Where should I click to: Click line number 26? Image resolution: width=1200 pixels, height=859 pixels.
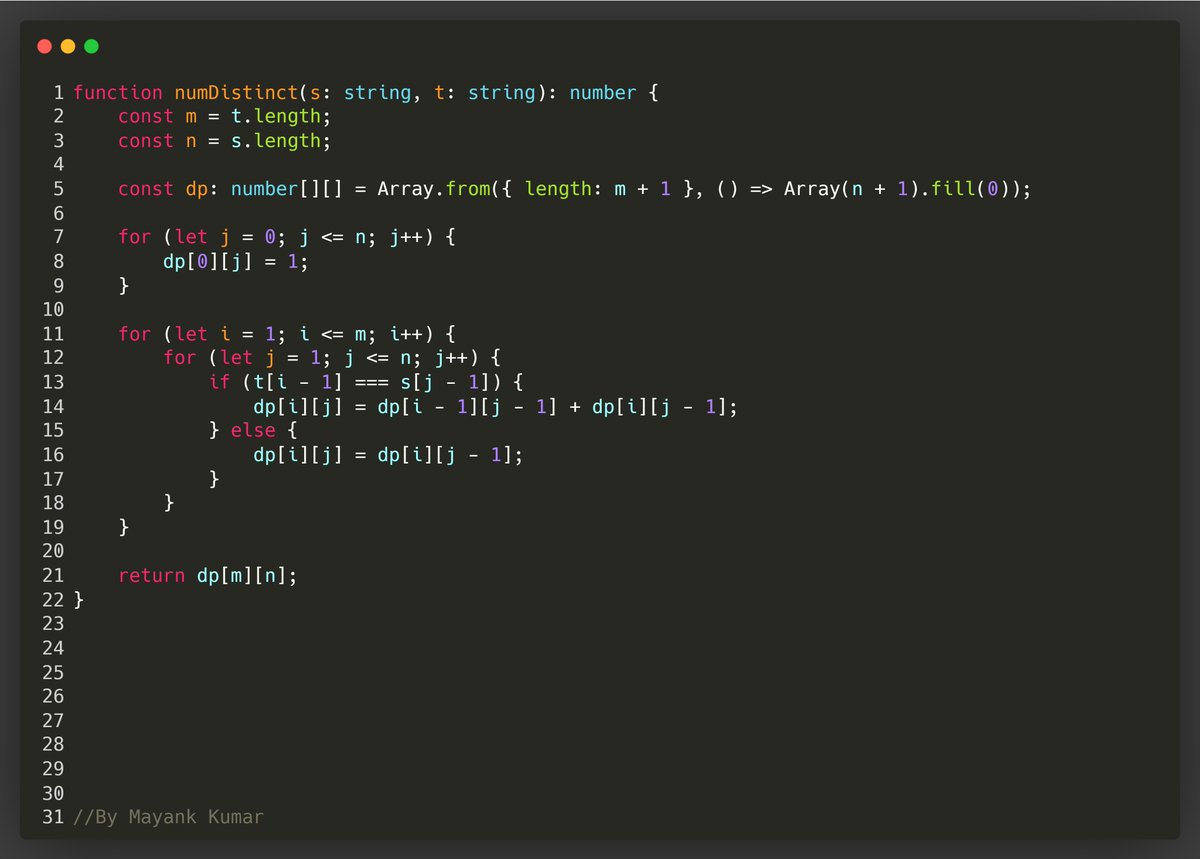[53, 696]
